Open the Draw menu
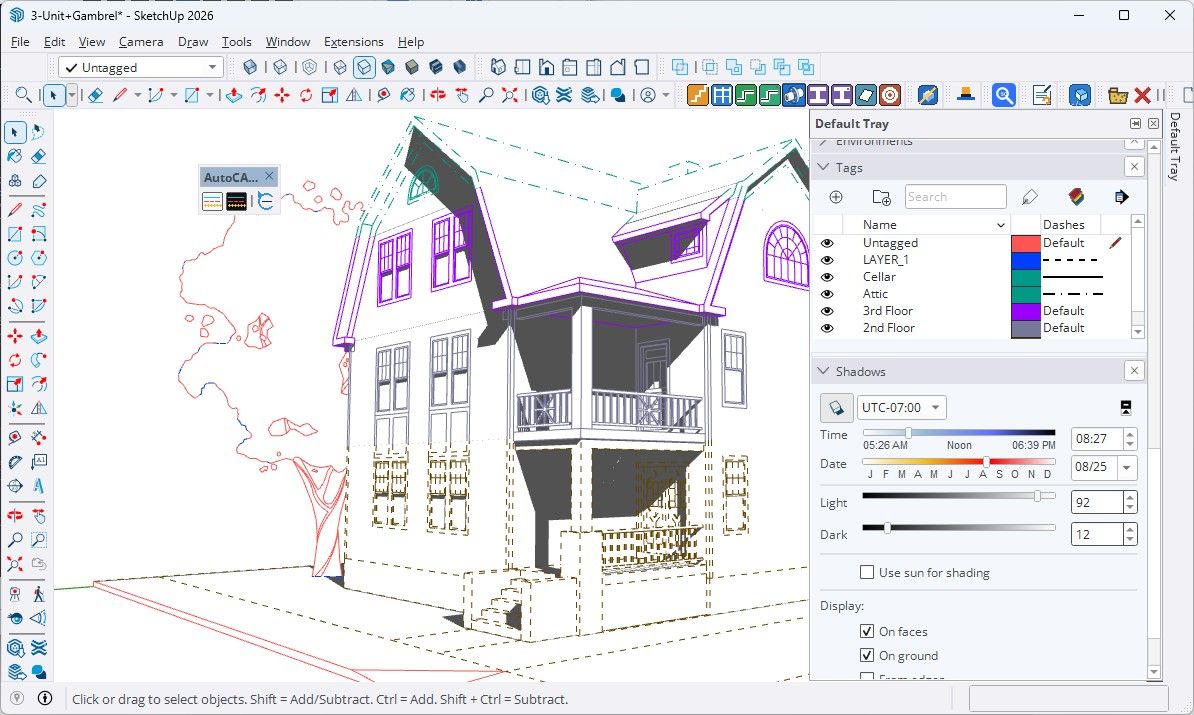The image size is (1194, 715). [193, 42]
